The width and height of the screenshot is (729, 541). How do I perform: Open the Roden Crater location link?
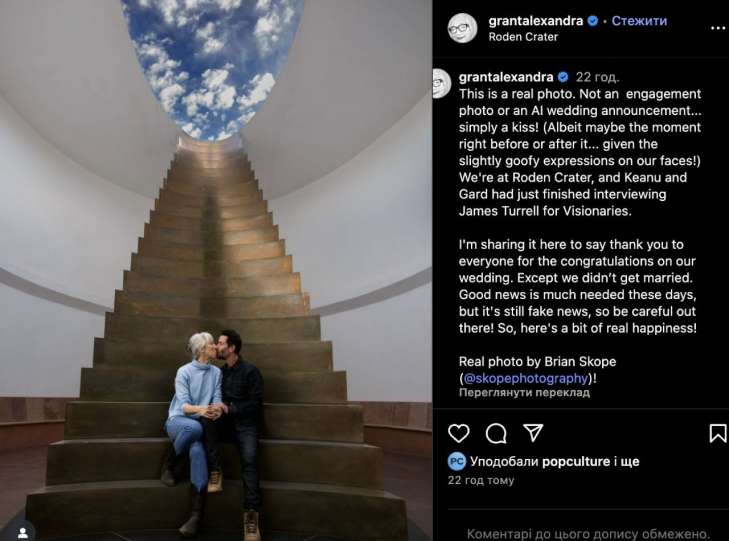(x=523, y=37)
